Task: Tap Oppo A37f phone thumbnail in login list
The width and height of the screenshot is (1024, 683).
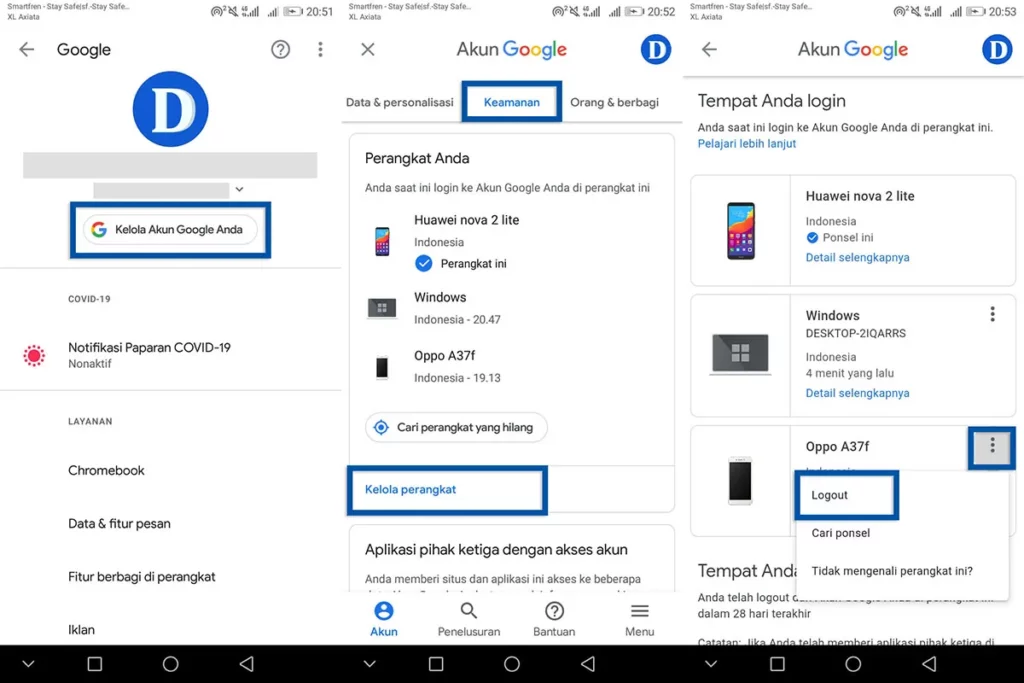Action: tap(741, 481)
